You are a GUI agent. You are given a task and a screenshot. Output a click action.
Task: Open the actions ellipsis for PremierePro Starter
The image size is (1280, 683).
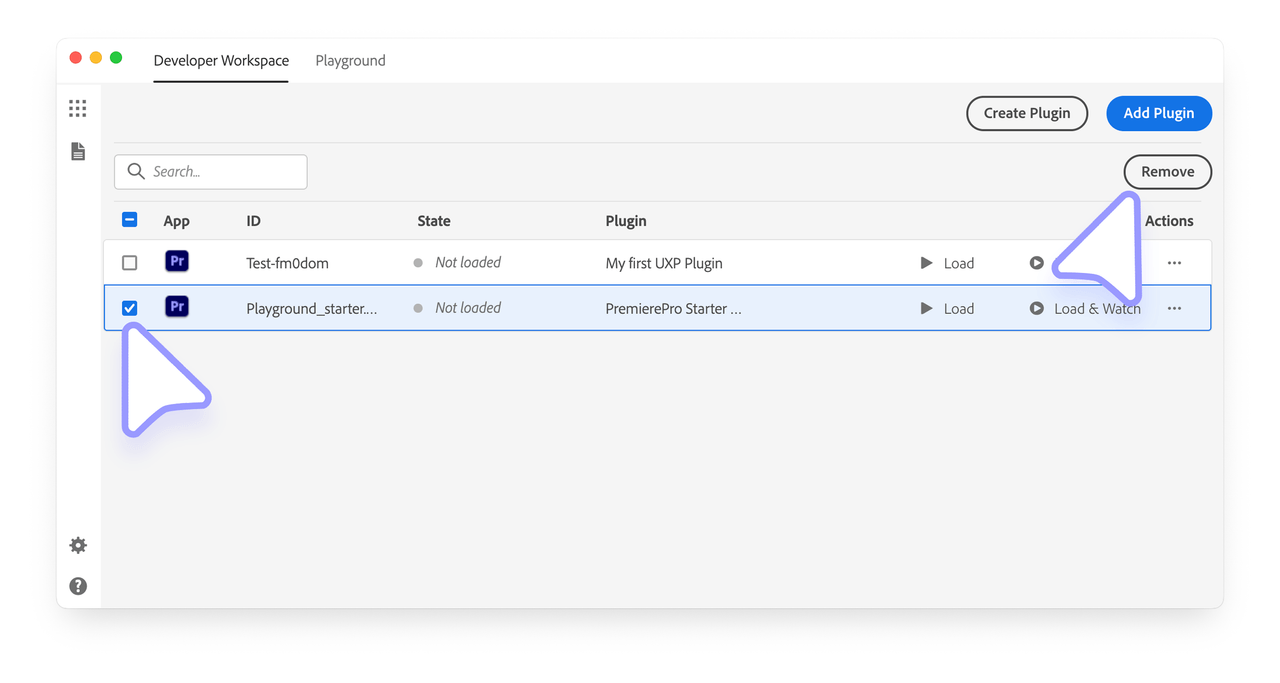[1174, 308]
